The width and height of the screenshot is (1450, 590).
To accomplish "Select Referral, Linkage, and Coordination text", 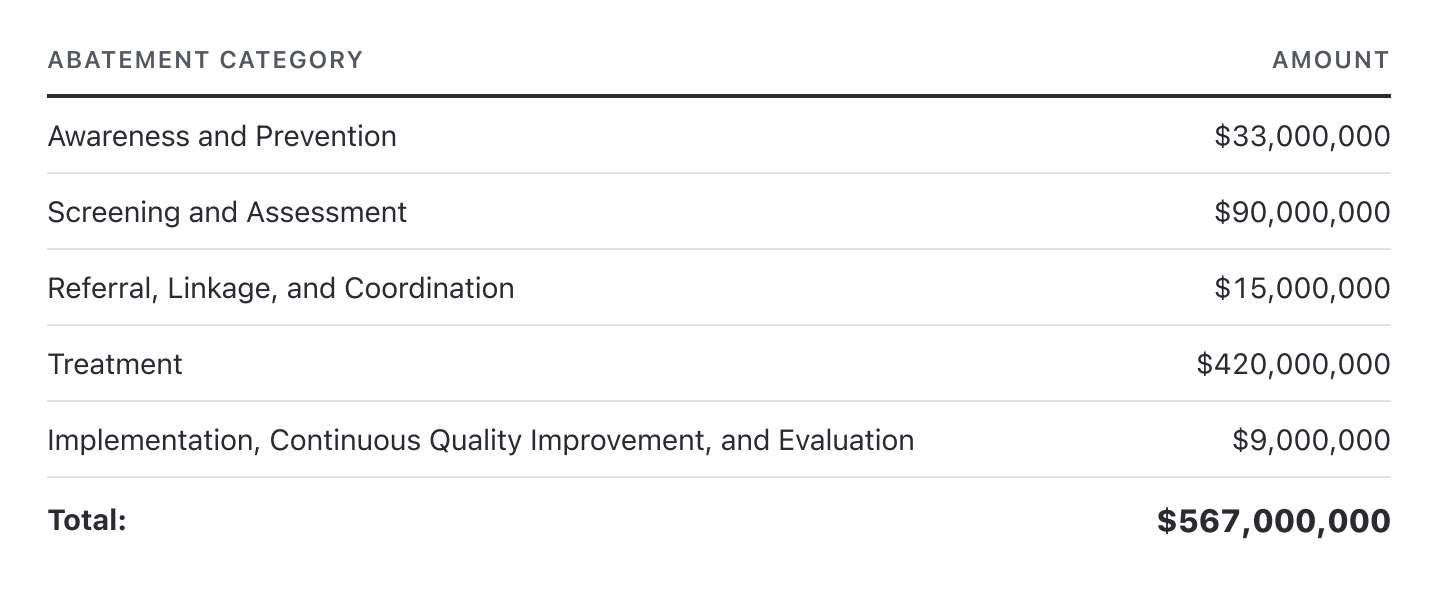I will point(281,288).
